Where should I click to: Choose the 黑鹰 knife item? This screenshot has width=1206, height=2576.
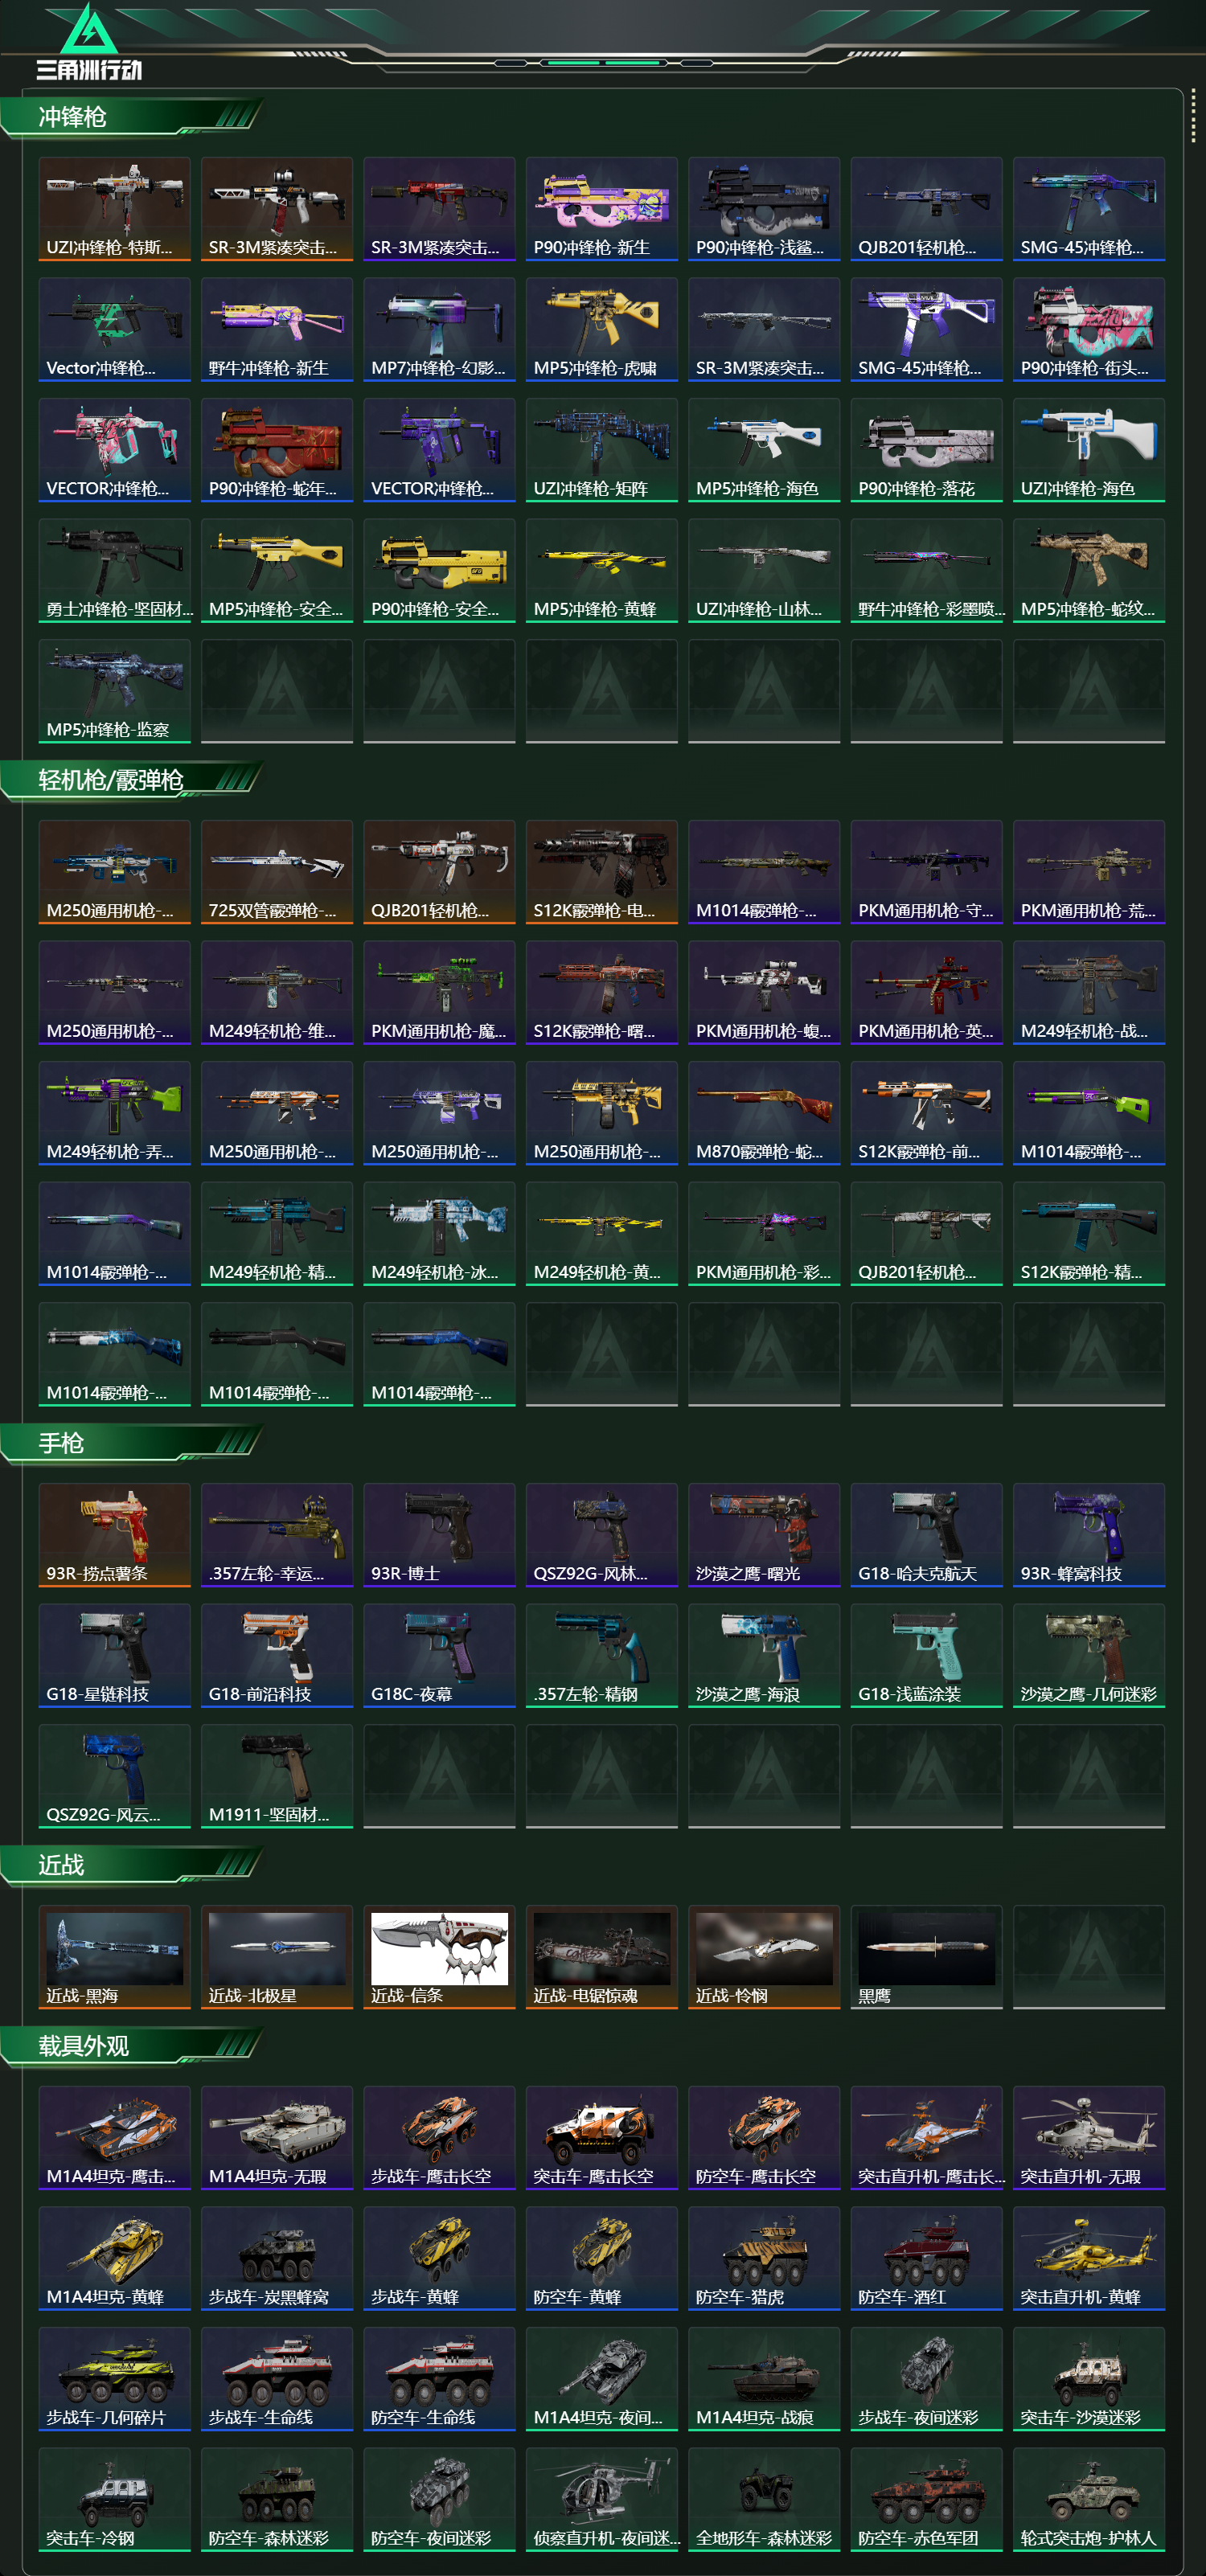coord(927,1957)
